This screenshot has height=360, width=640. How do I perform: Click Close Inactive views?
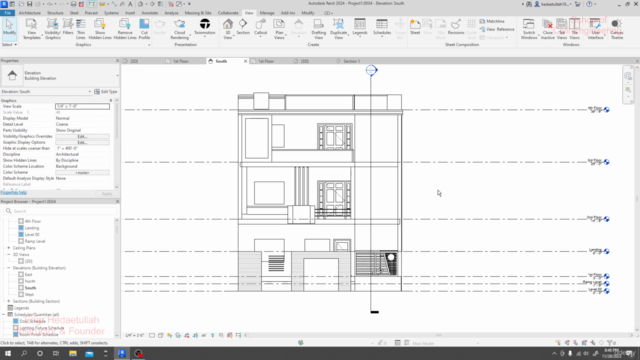547,29
